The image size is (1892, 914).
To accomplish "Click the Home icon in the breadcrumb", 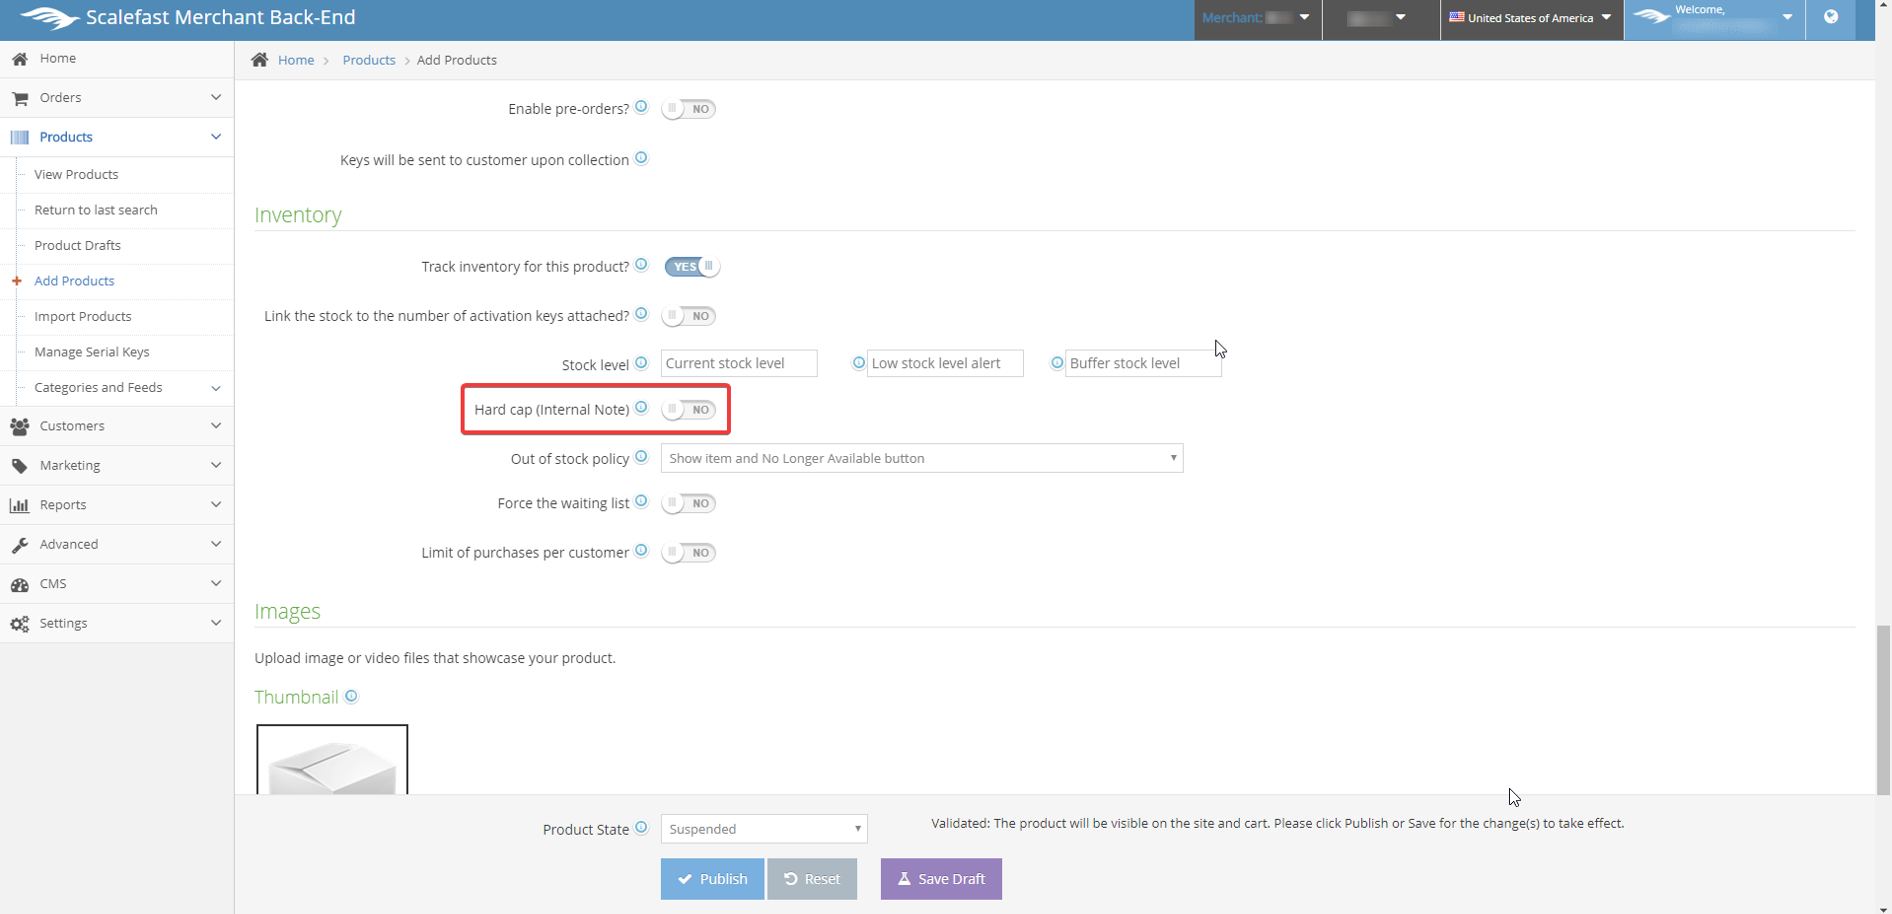I will 260,60.
